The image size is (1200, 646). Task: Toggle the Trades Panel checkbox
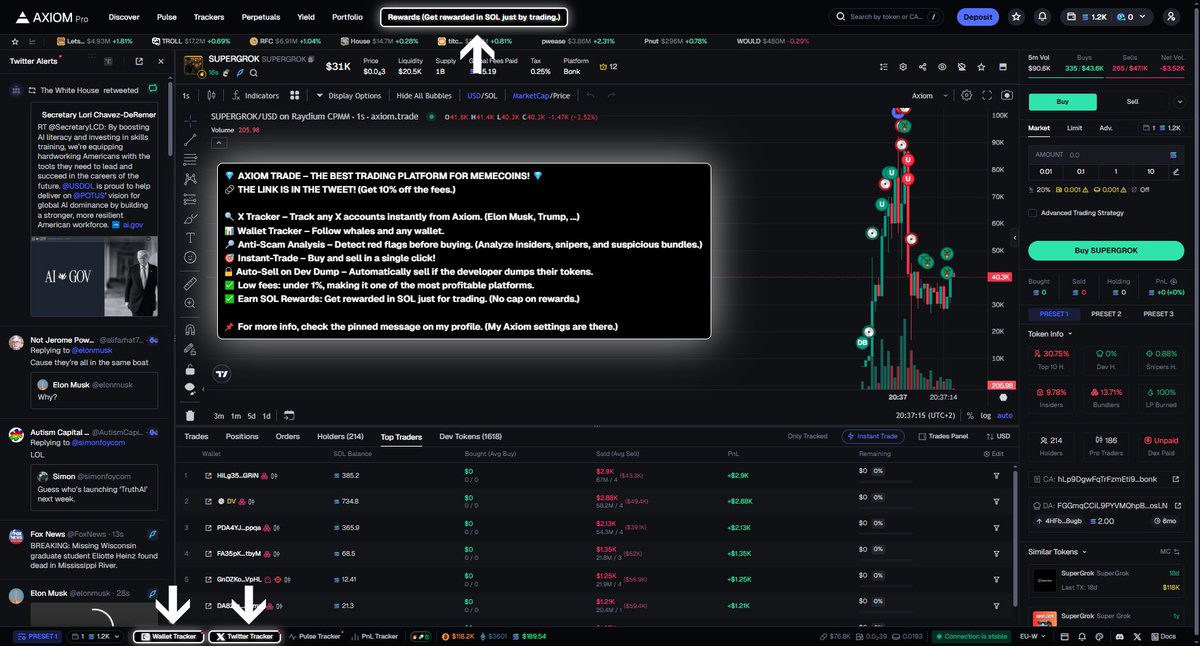click(944, 436)
